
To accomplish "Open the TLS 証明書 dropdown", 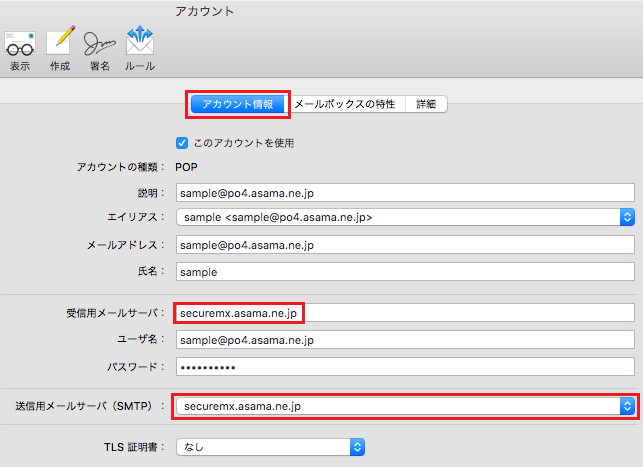I will pyautogui.click(x=271, y=447).
